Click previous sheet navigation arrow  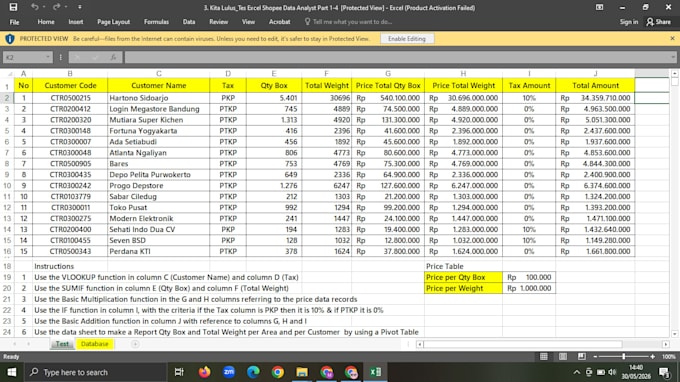coord(15,344)
